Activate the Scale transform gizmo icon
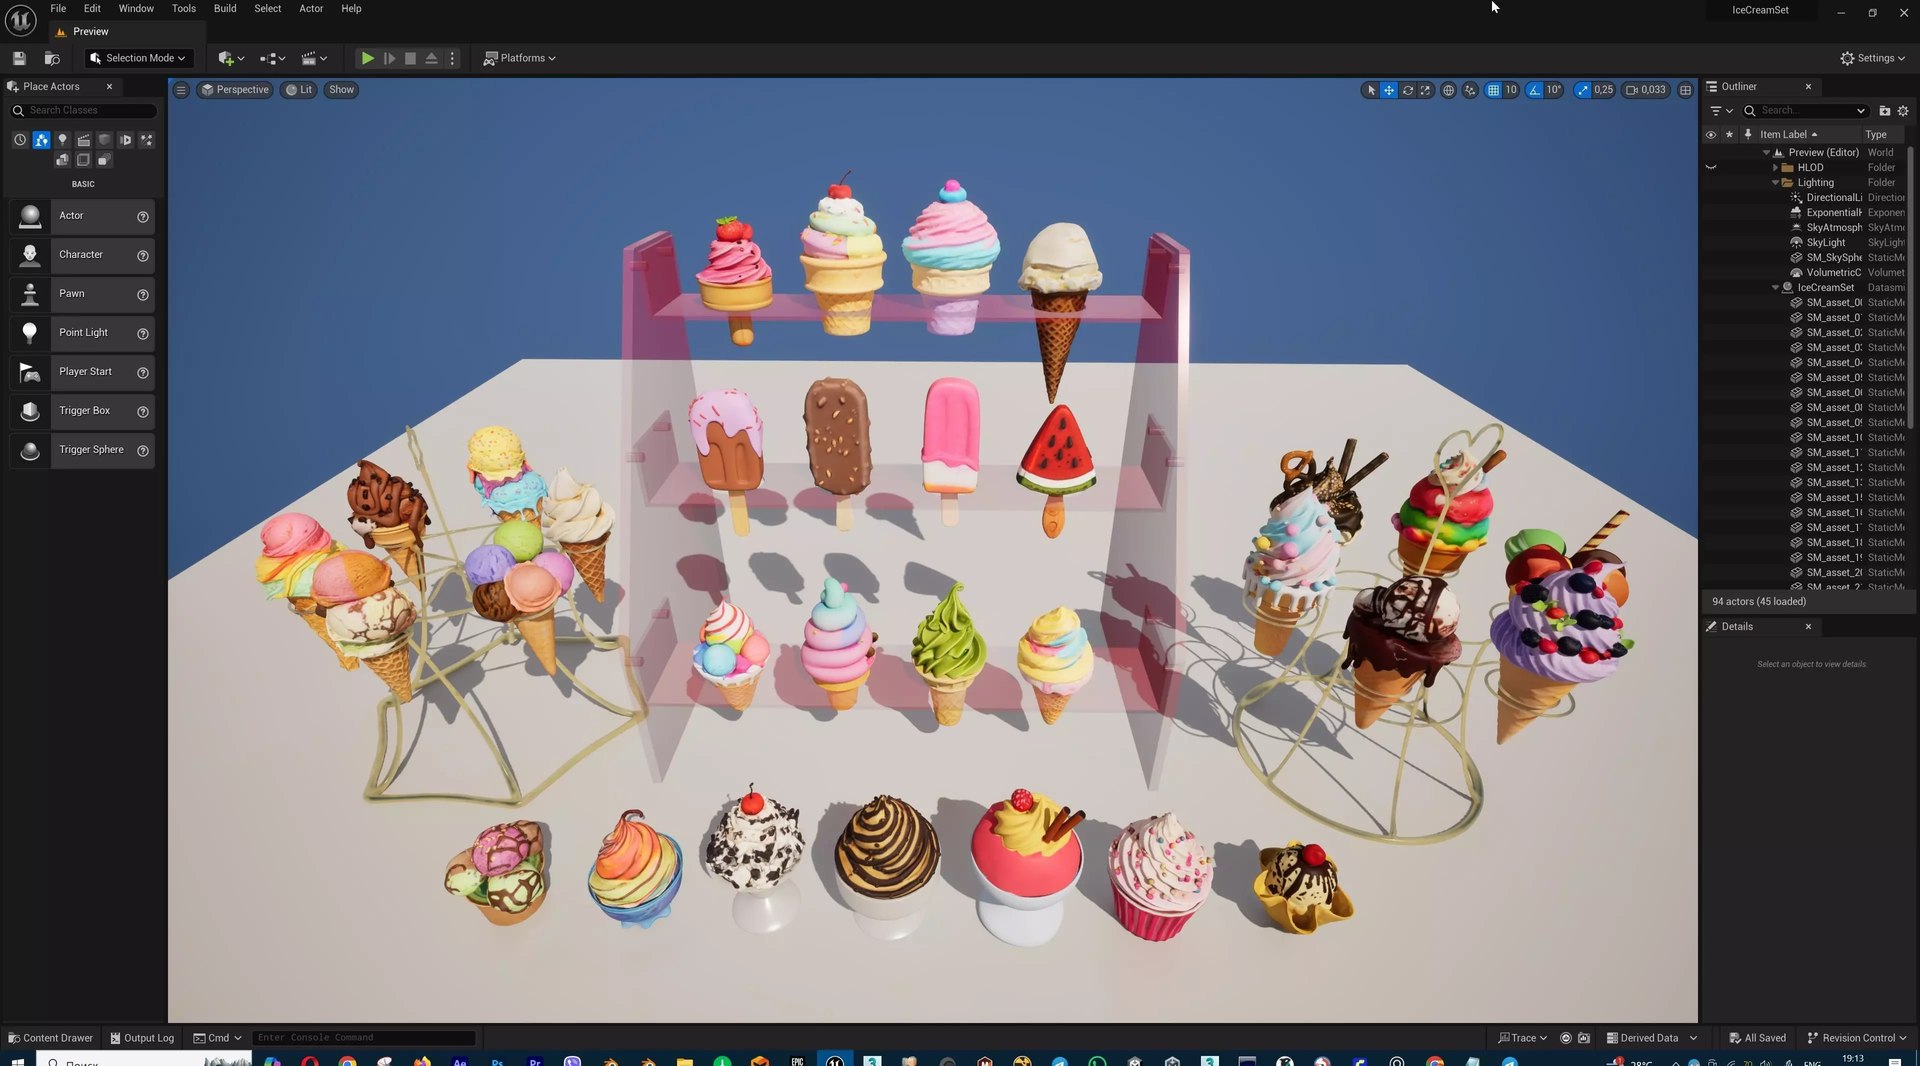This screenshot has width=1920, height=1066. pyautogui.click(x=1426, y=90)
